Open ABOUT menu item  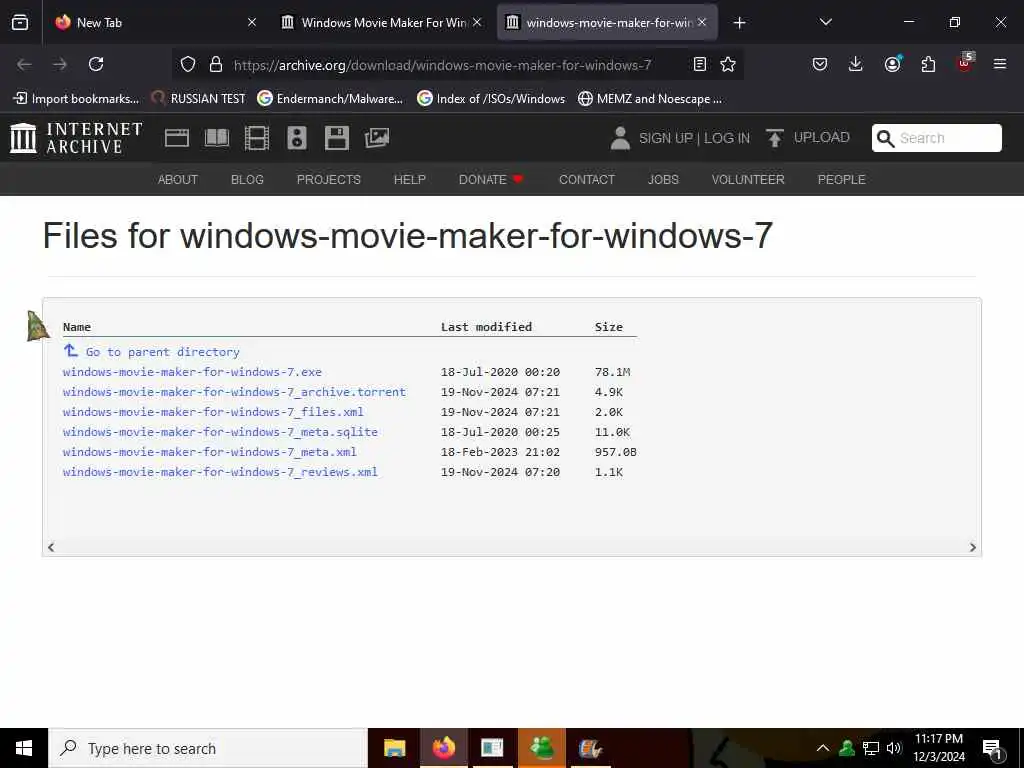click(x=178, y=180)
